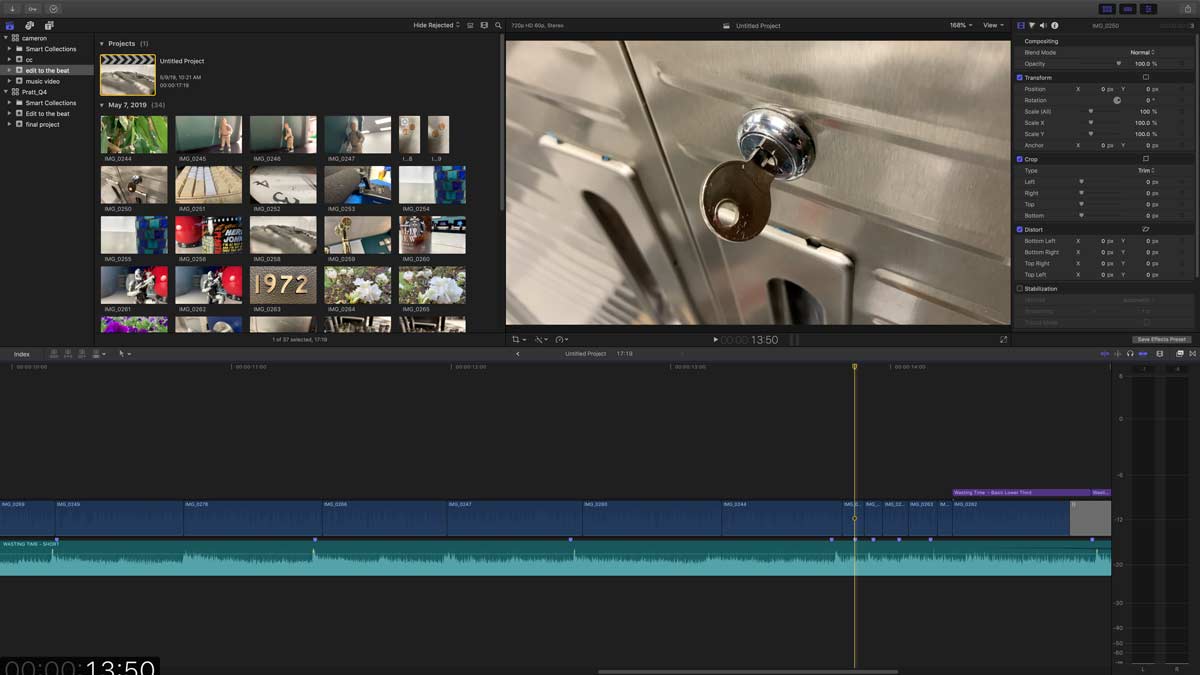Select the Pratt_Q4 library
The height and width of the screenshot is (675, 1200).
36,92
